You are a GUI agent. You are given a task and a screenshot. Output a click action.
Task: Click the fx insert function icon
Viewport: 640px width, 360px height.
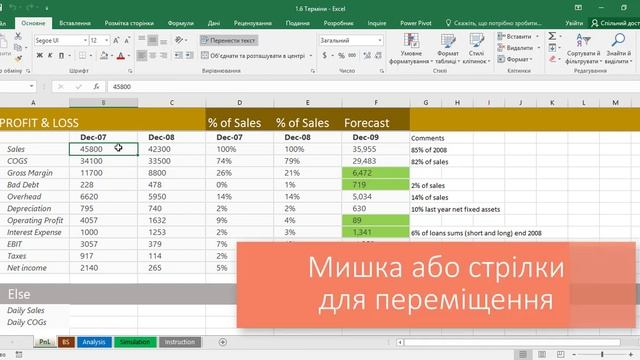click(96, 87)
